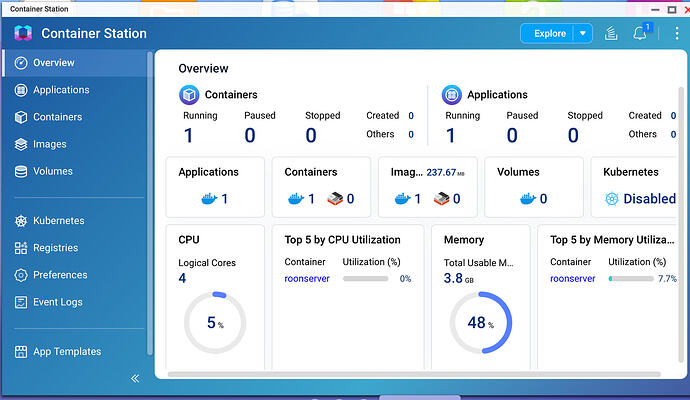Click the Disabled Kubernetes status
Image resolution: width=690 pixels, height=400 pixels.
(650, 199)
